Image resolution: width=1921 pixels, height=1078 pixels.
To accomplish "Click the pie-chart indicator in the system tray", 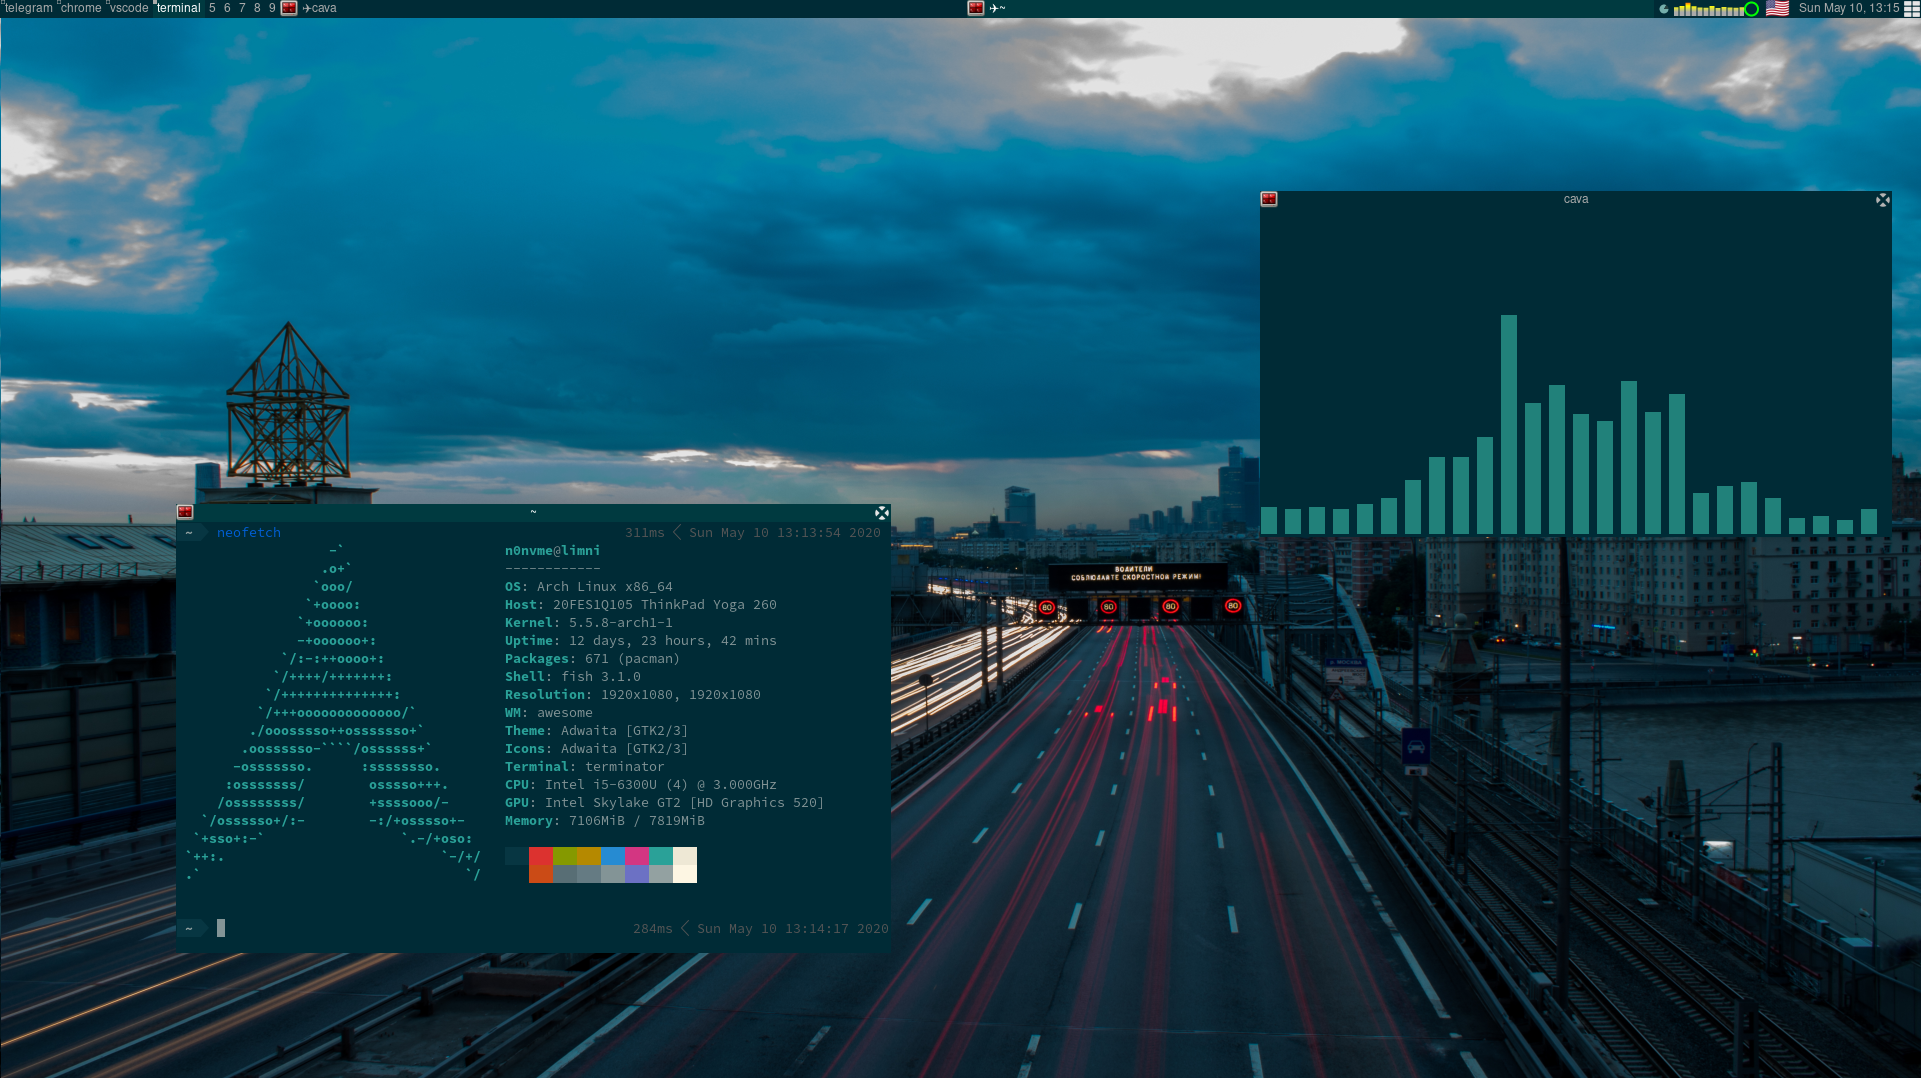I will click(x=1664, y=9).
